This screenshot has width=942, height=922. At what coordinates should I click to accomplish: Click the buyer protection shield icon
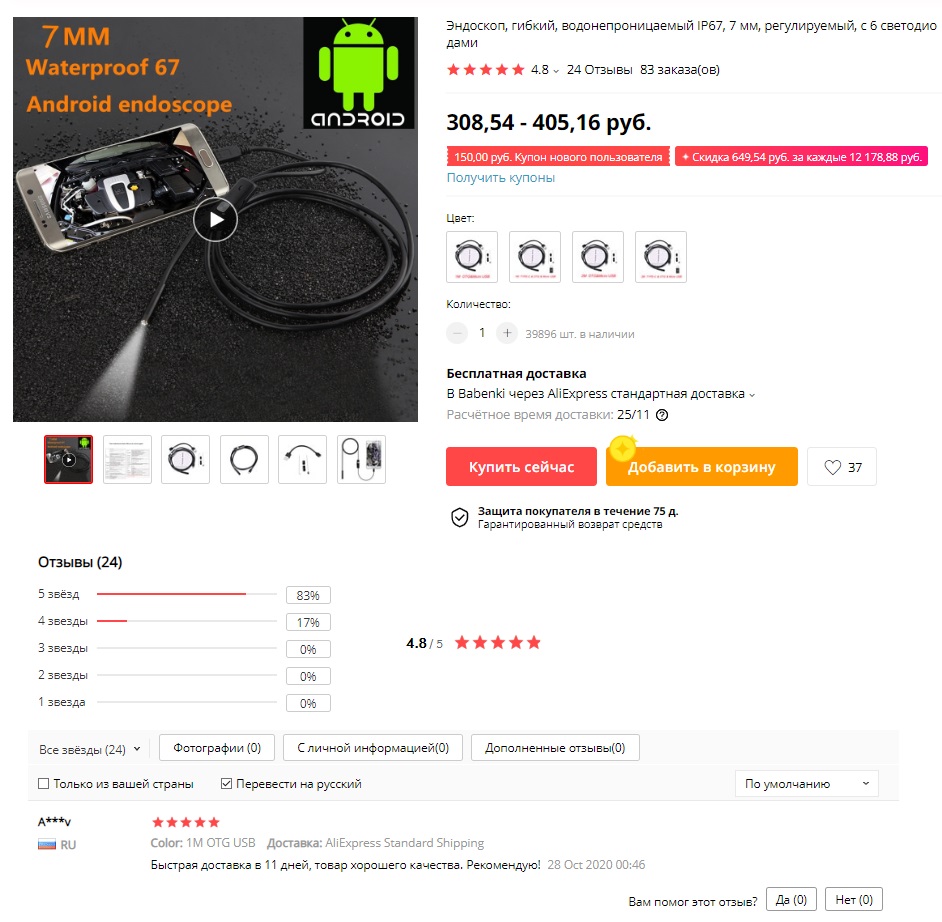point(460,517)
